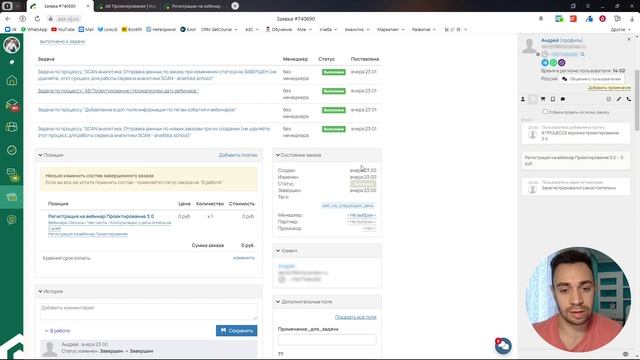Screen dimensions: 640x360
Task: Open WhatsApp contact icon in user panel
Action: [553, 62]
